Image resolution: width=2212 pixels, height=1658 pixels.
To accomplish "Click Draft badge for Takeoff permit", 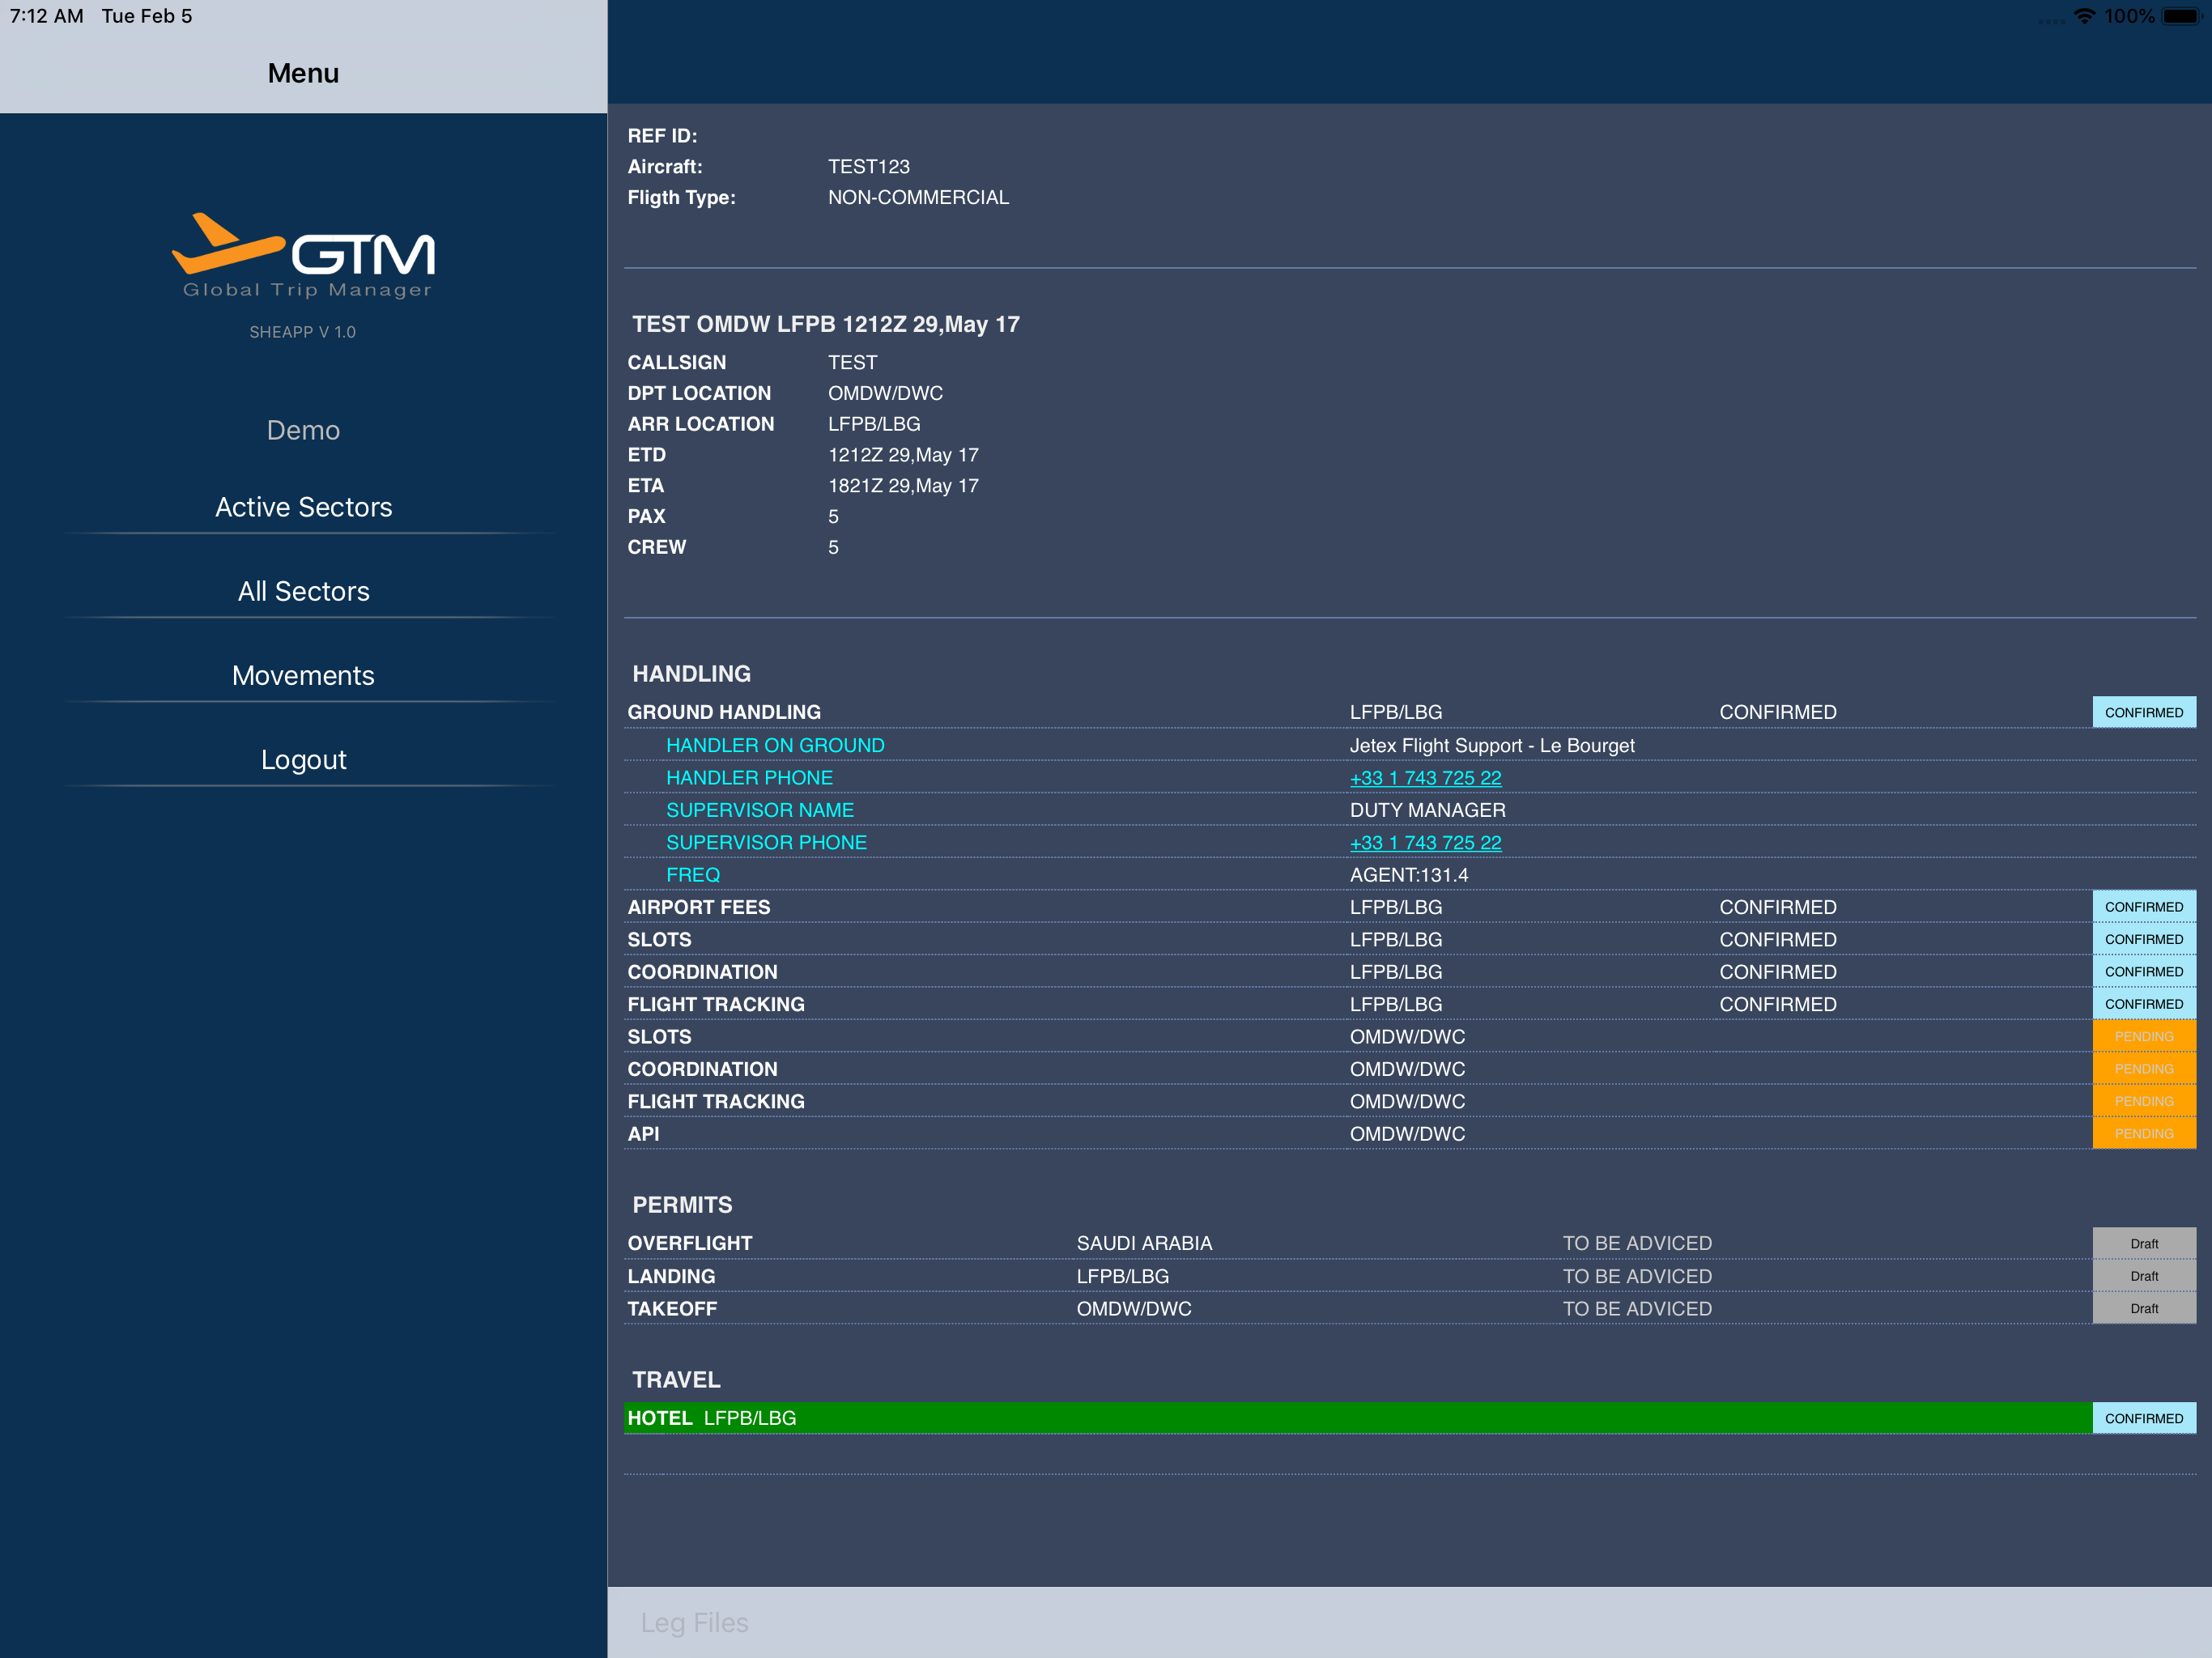I will pos(2144,1308).
